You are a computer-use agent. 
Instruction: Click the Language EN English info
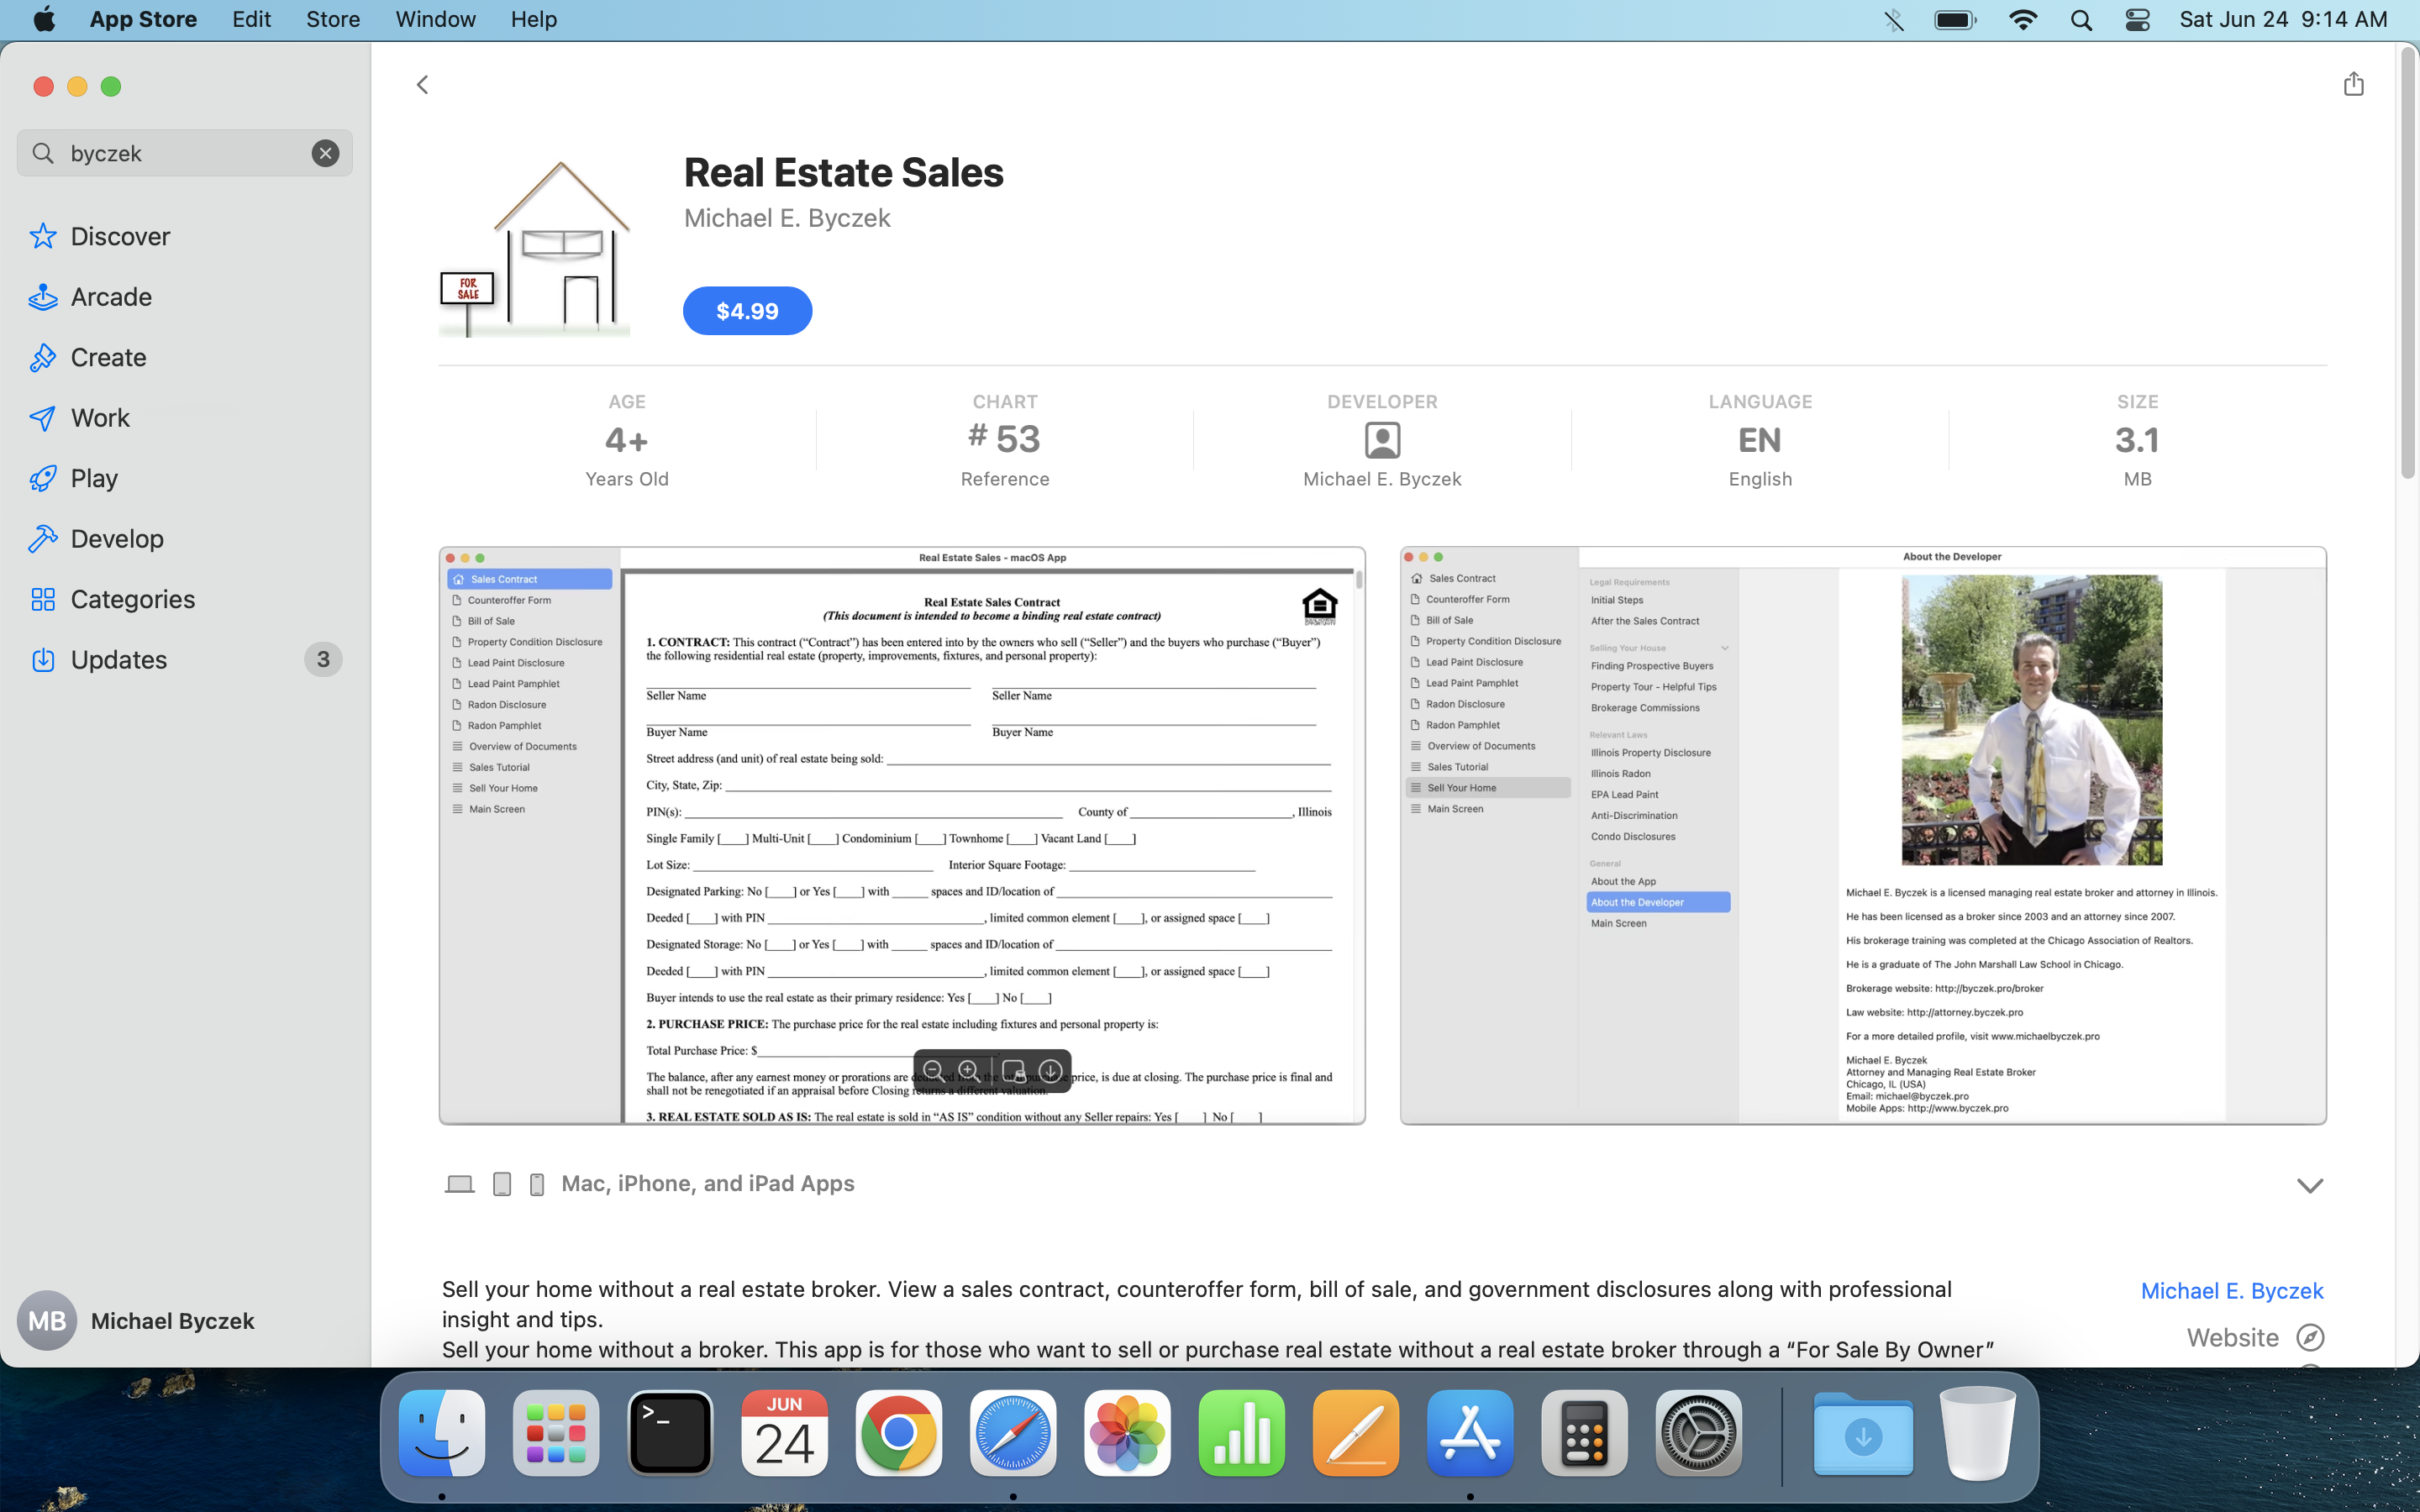(1760, 440)
